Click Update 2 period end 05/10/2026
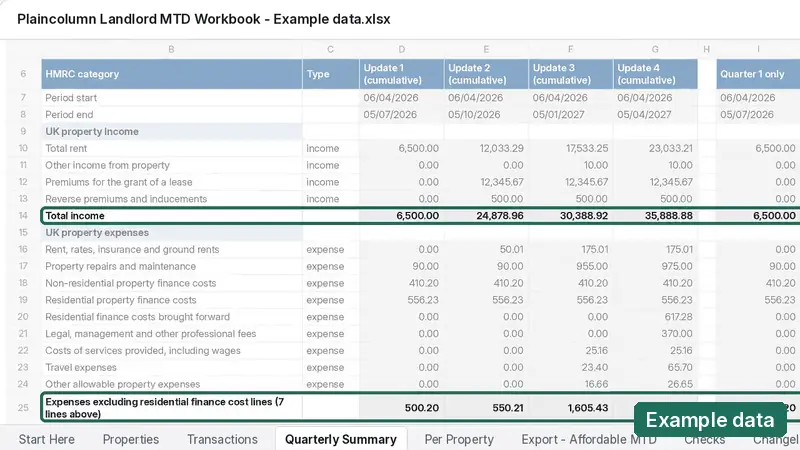 pos(486,114)
